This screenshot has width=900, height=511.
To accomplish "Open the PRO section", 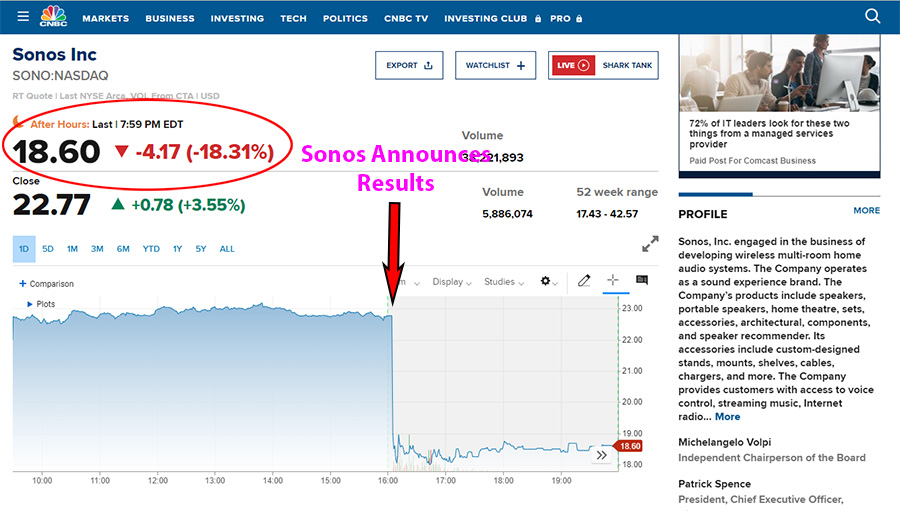I will [x=560, y=18].
